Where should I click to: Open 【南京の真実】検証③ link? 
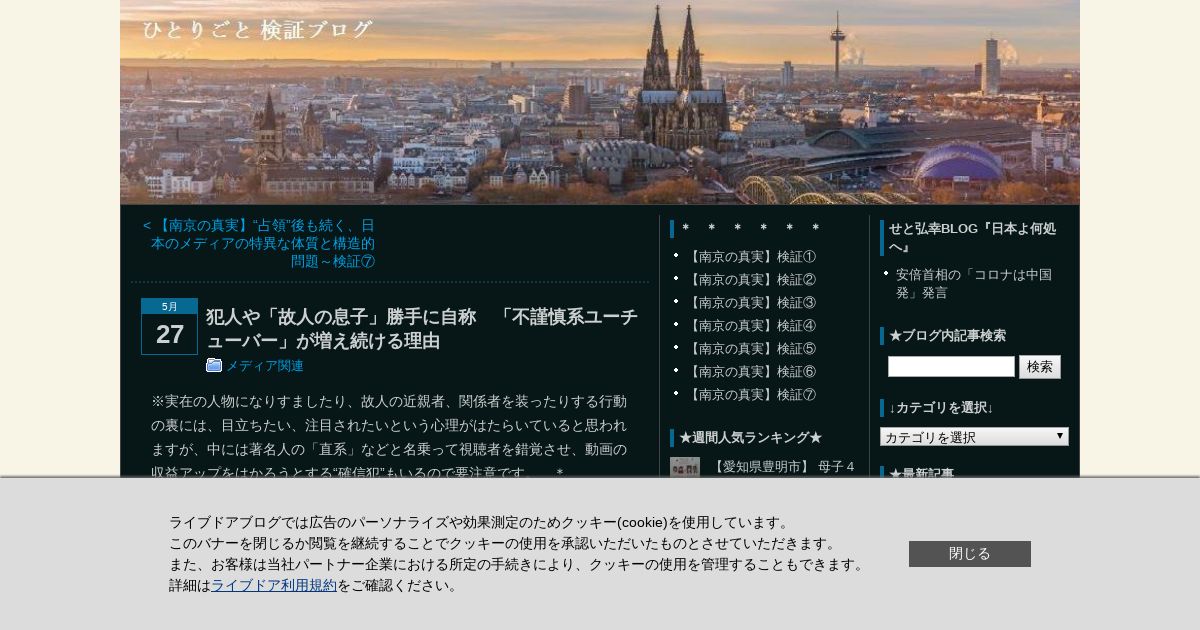pos(750,302)
